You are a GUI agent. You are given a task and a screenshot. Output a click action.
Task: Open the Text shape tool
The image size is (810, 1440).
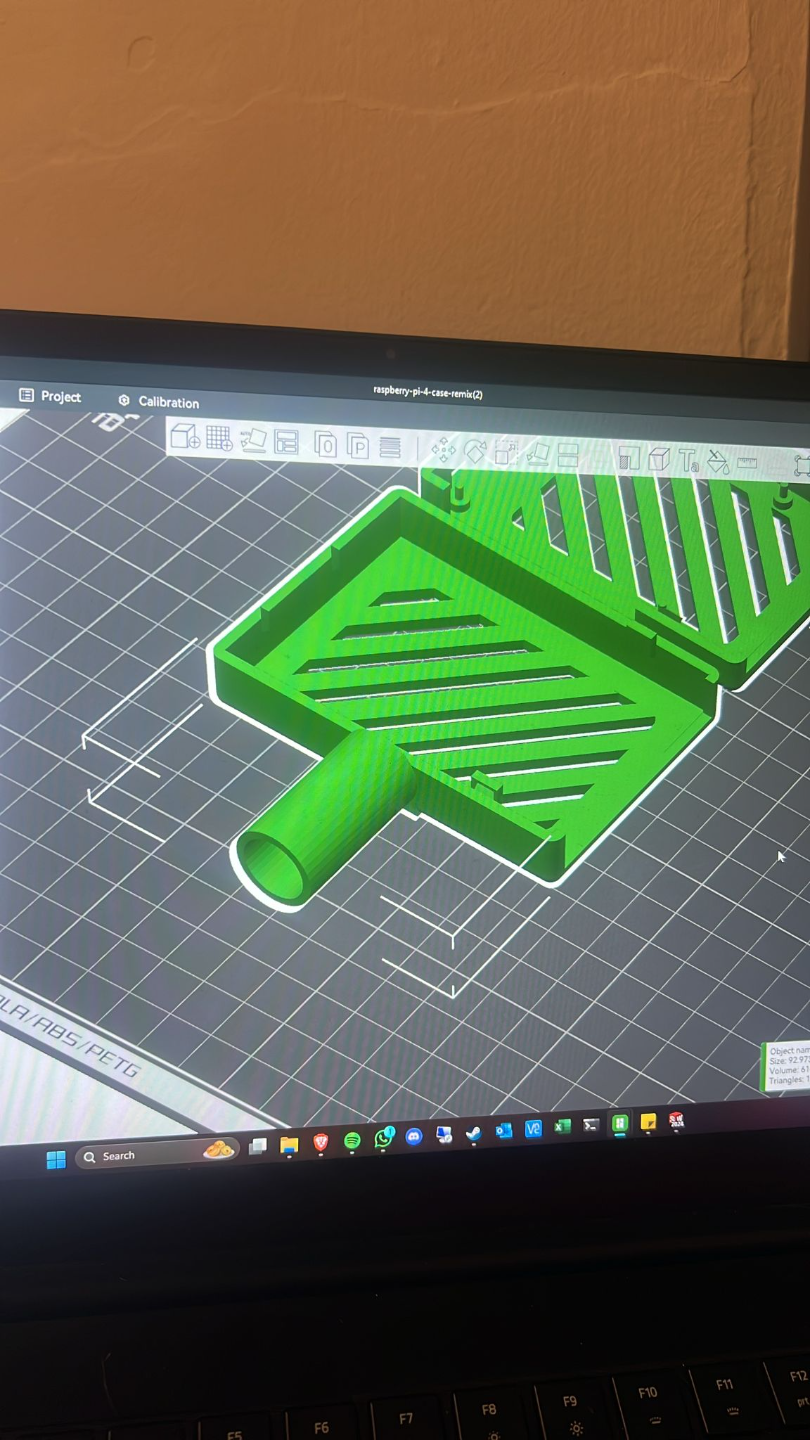(689, 460)
